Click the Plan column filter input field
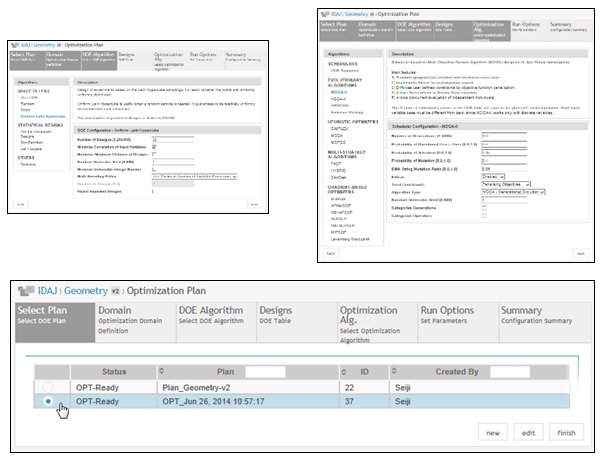The width and height of the screenshot is (600, 460). 265,372
